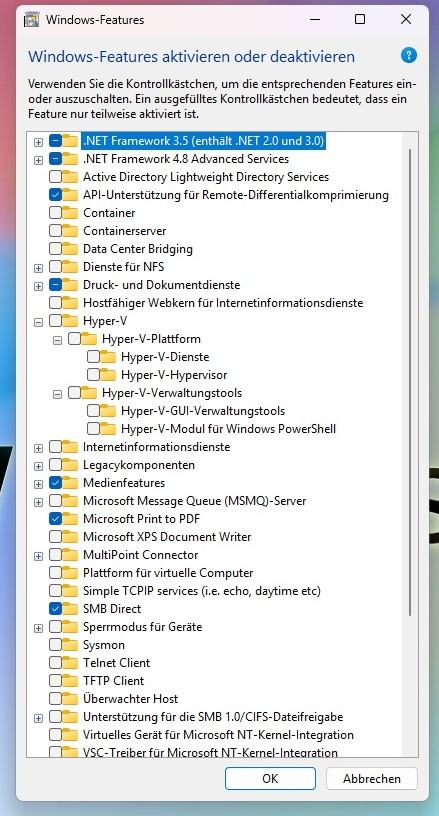This screenshot has height=816, width=439.
Task: Click the folder icon beside Data Center Bridging
Action: click(x=70, y=249)
